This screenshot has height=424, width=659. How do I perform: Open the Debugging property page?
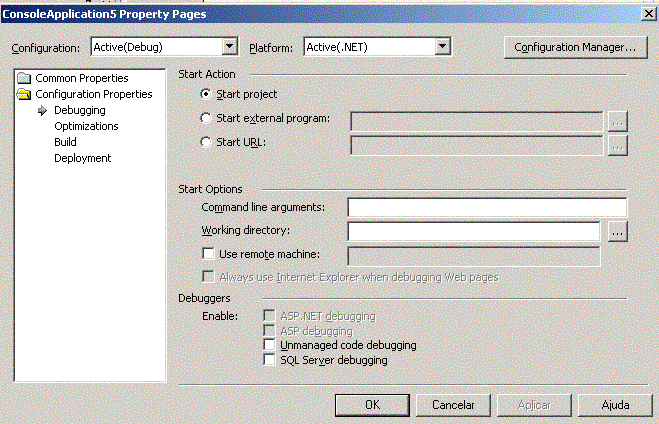[80, 110]
